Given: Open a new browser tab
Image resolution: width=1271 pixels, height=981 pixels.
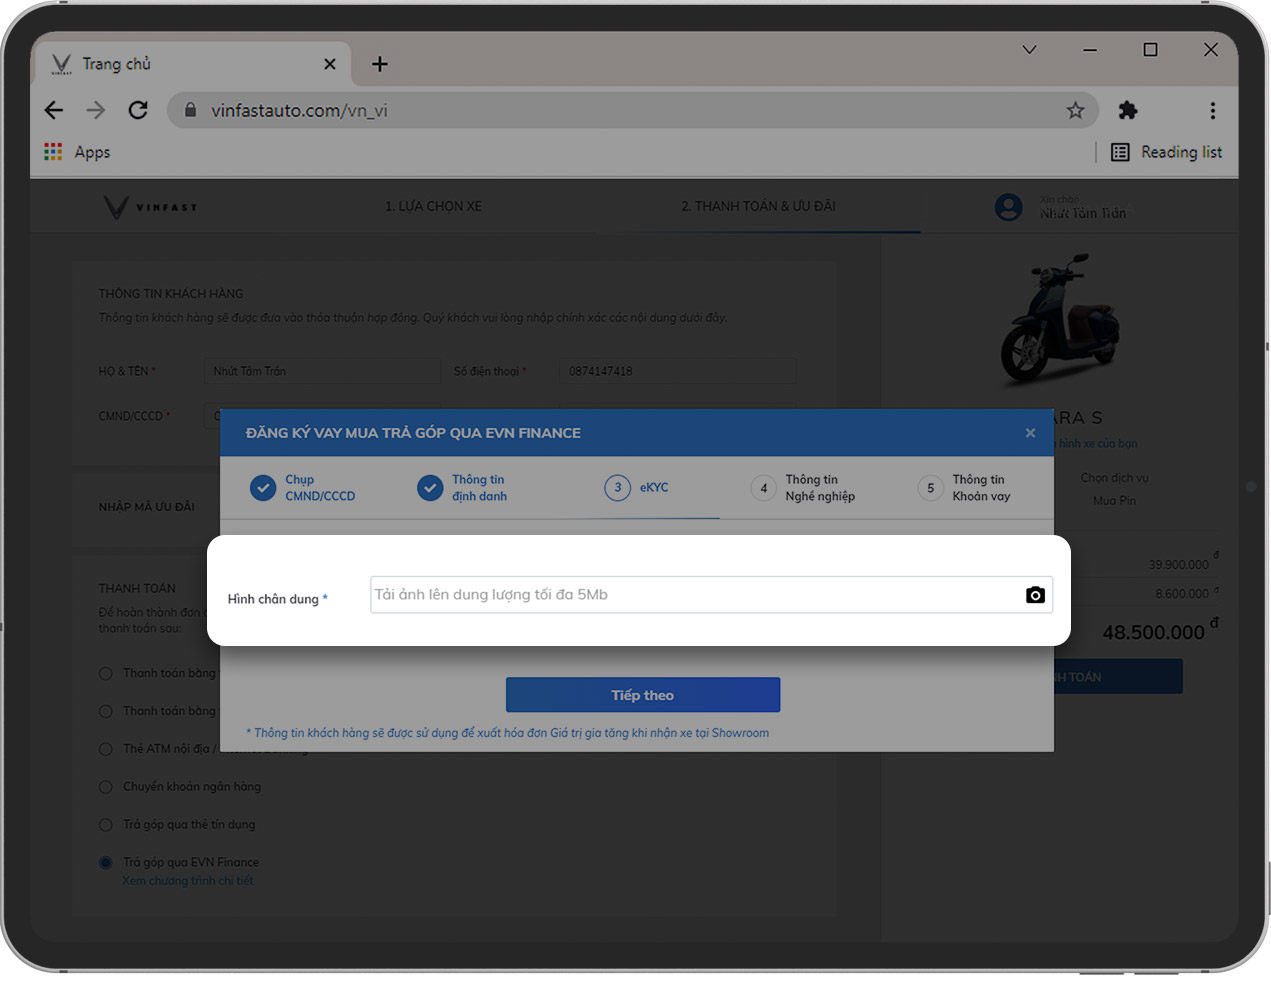Looking at the screenshot, I should point(380,64).
